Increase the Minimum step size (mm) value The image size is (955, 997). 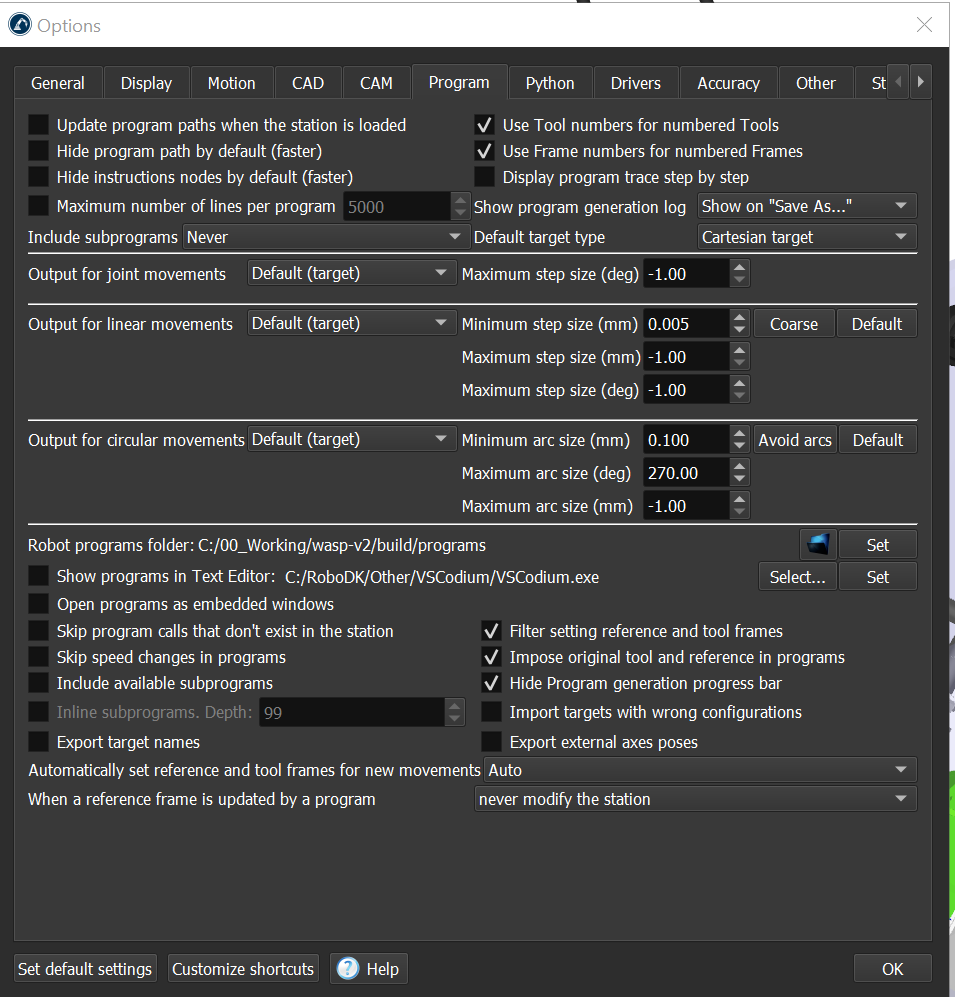(x=739, y=318)
